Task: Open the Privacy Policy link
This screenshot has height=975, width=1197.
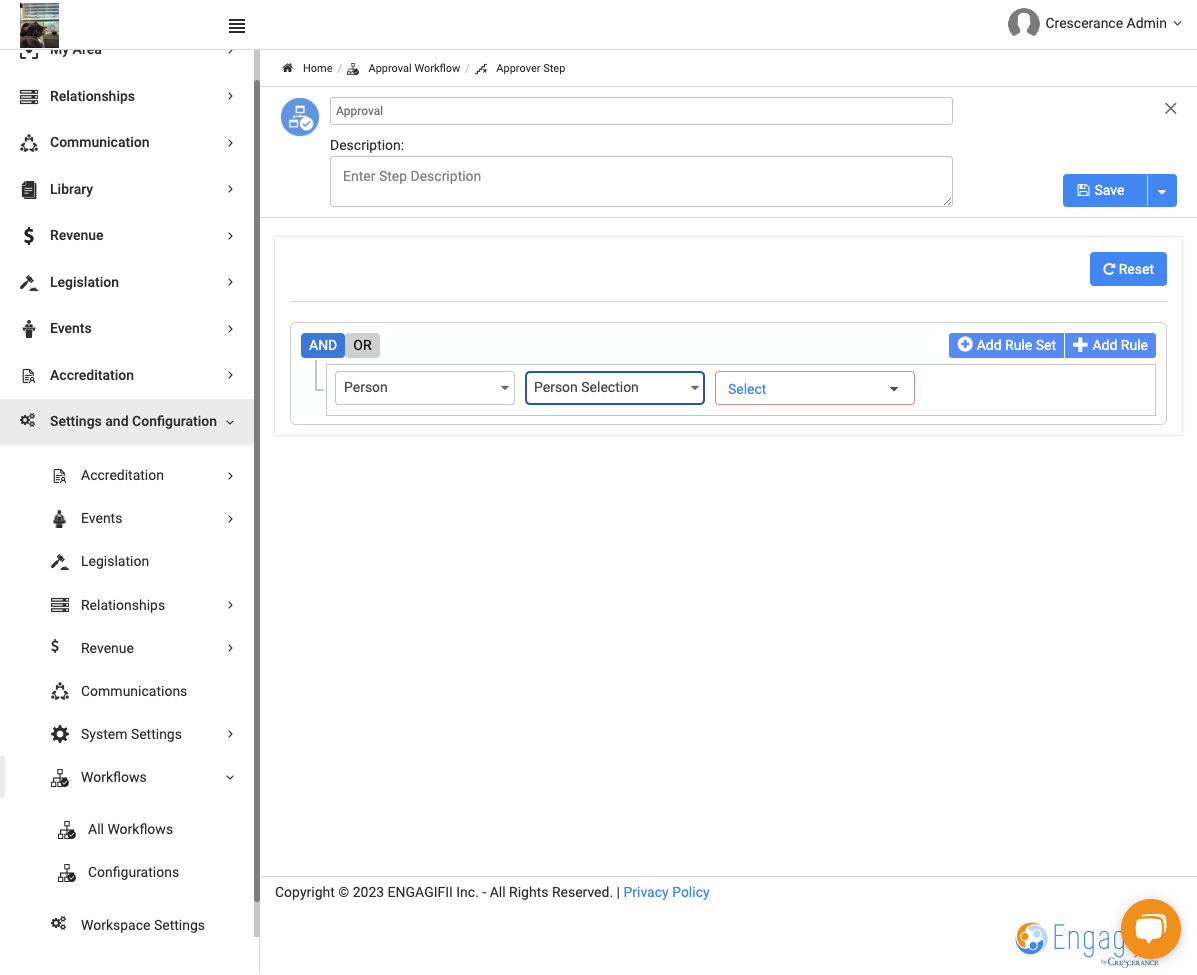Action: (666, 893)
